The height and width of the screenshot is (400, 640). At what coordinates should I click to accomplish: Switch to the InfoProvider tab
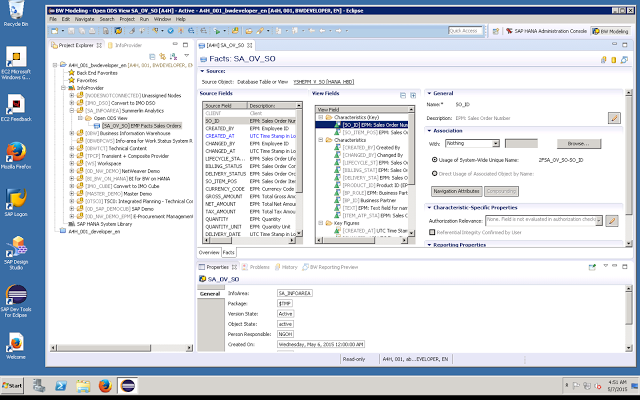click(x=125, y=45)
